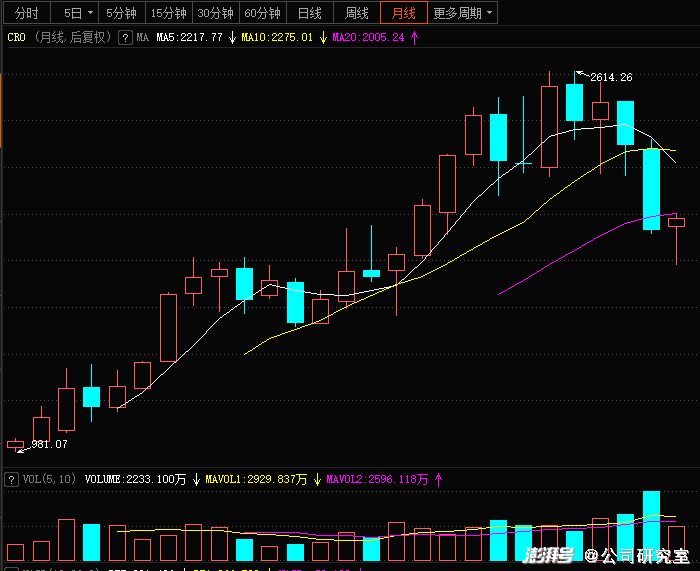Click the up arrow after MAVOL2 value
The height and width of the screenshot is (571, 700).
(438, 480)
